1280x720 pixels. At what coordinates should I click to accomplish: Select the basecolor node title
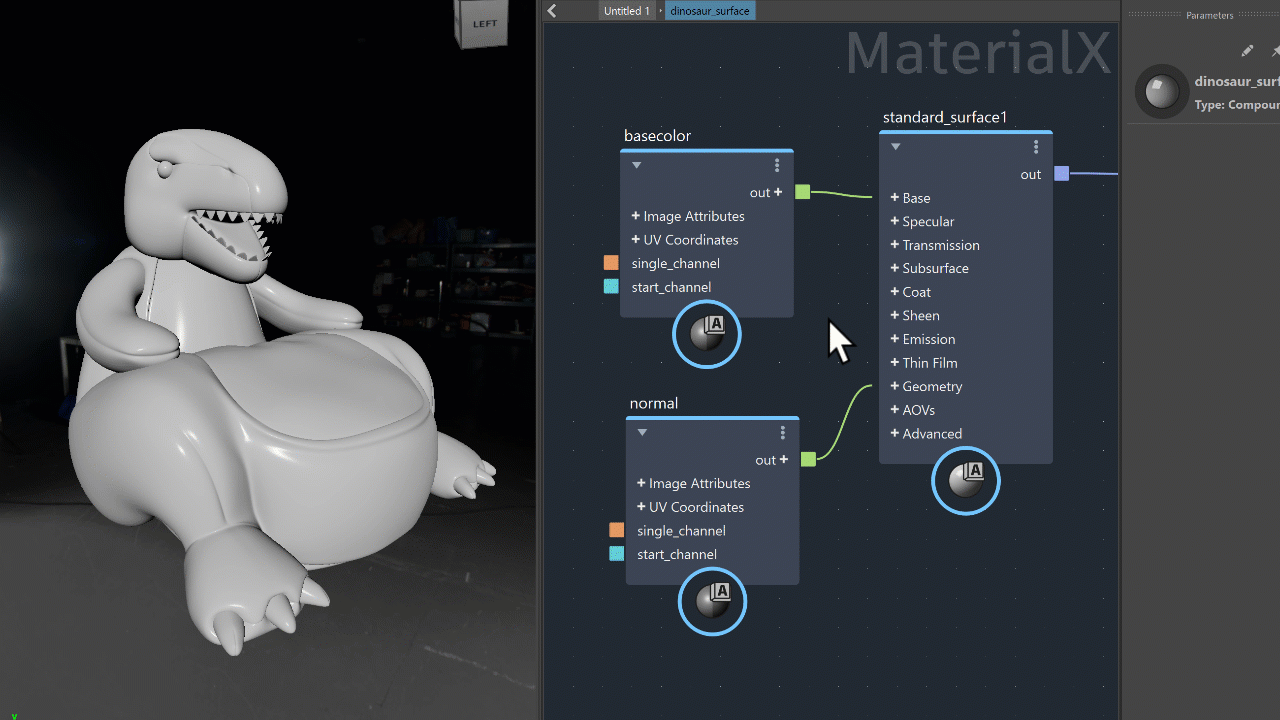(657, 136)
